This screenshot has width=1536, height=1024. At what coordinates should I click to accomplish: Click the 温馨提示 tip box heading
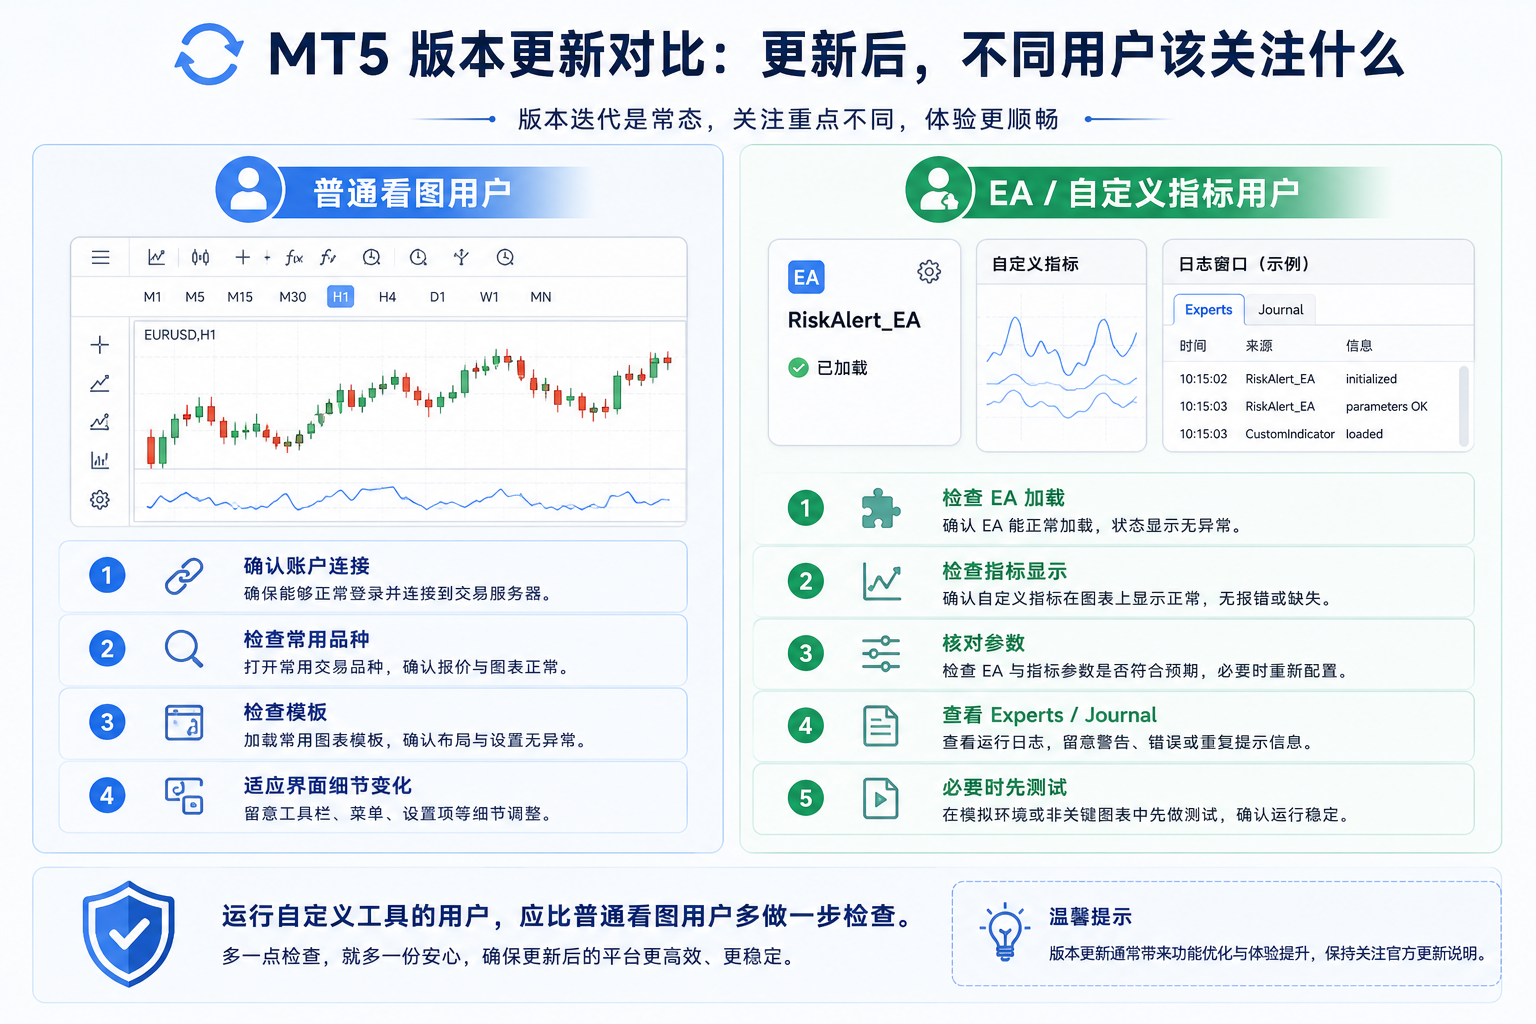click(x=1090, y=917)
